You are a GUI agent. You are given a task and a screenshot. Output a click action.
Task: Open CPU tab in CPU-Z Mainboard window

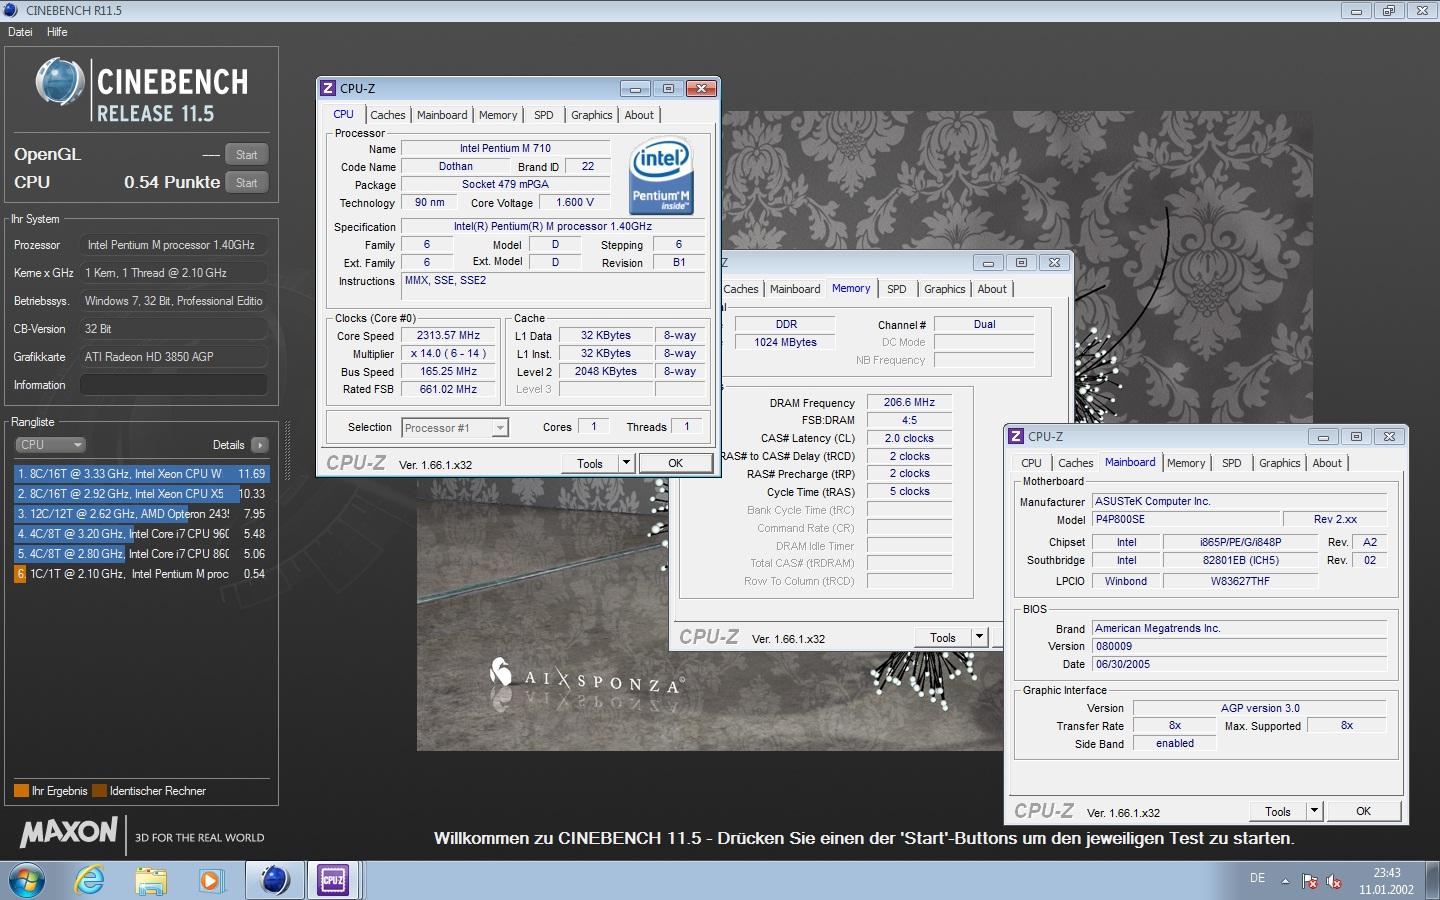coord(1032,463)
